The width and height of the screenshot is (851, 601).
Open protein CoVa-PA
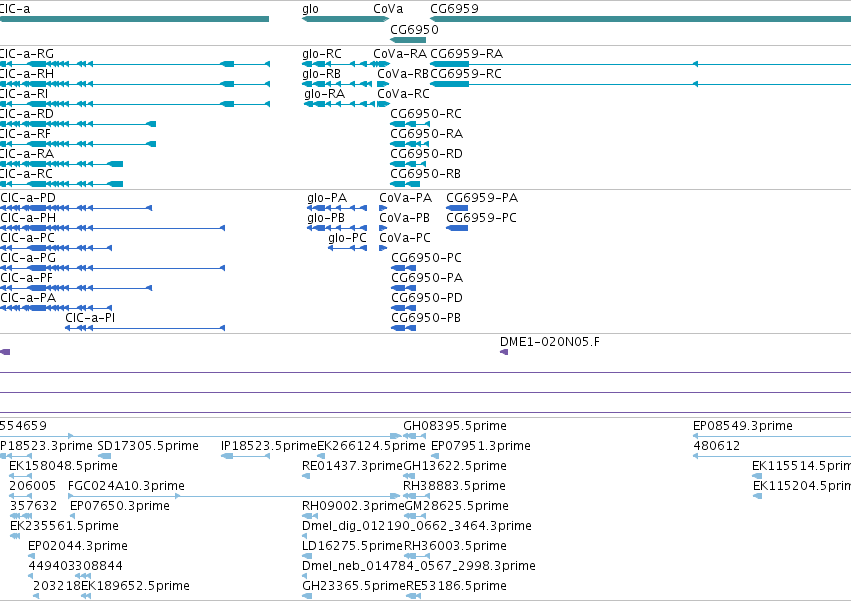coord(383,208)
